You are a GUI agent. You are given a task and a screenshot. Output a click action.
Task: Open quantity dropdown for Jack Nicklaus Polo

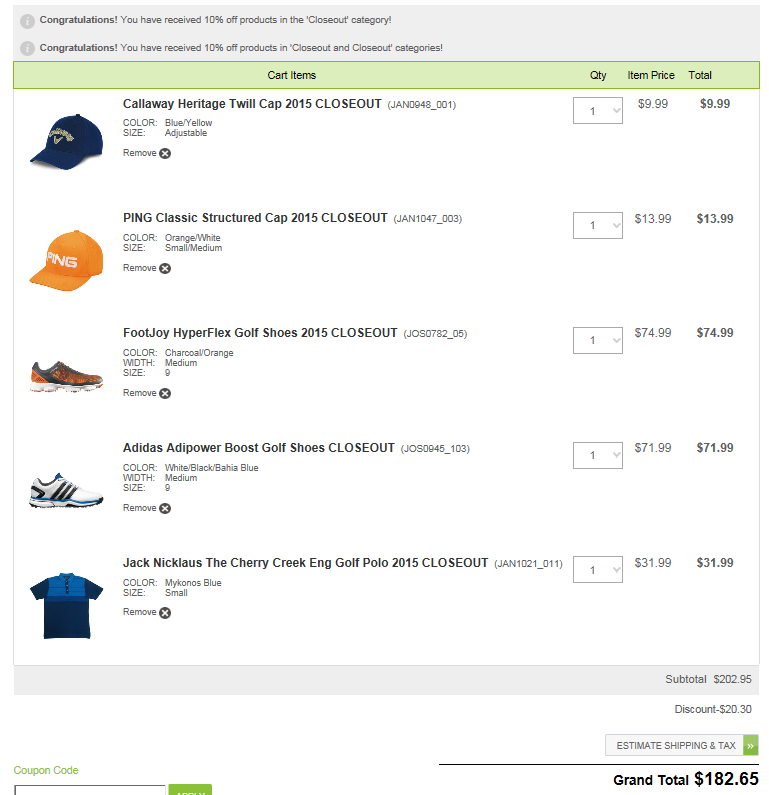click(597, 570)
